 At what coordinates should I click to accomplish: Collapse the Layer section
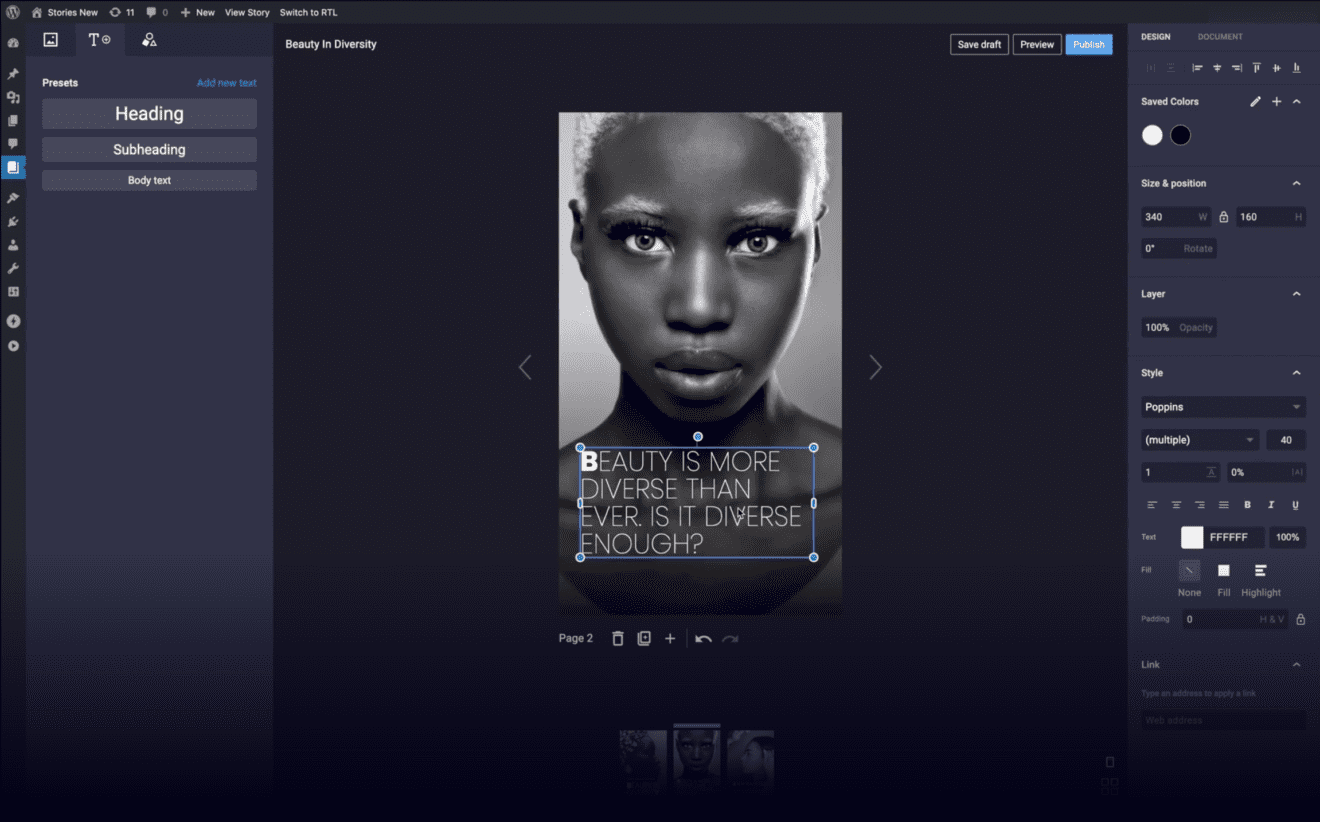tap(1297, 294)
